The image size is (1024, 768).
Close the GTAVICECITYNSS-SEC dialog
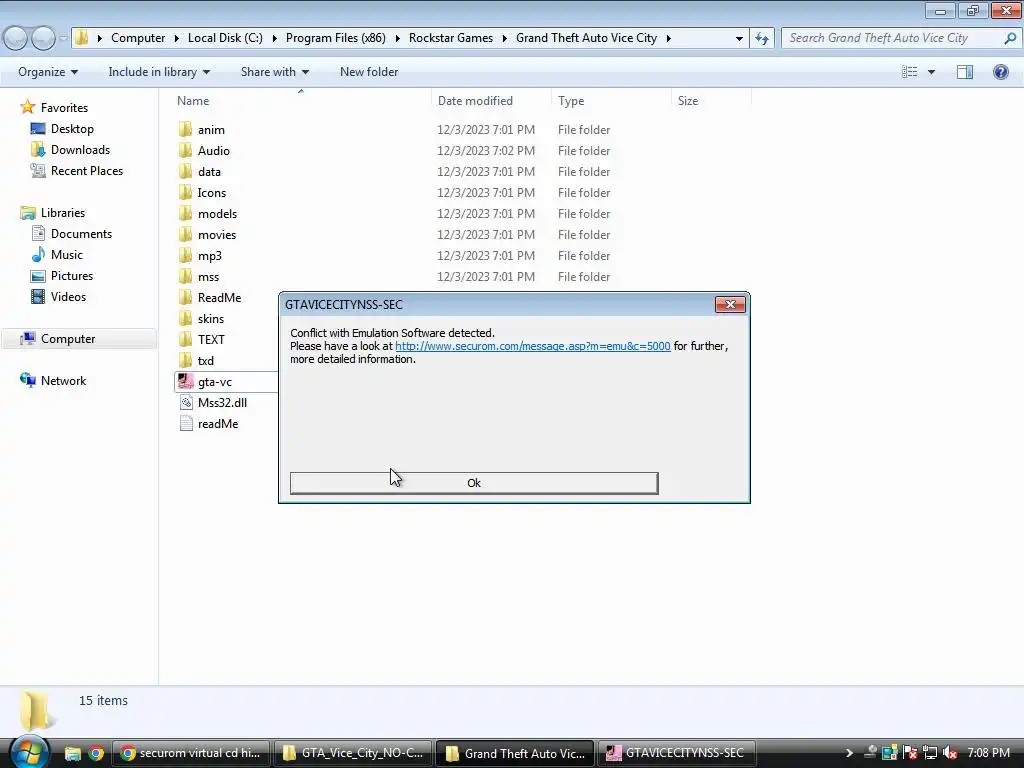pos(730,304)
